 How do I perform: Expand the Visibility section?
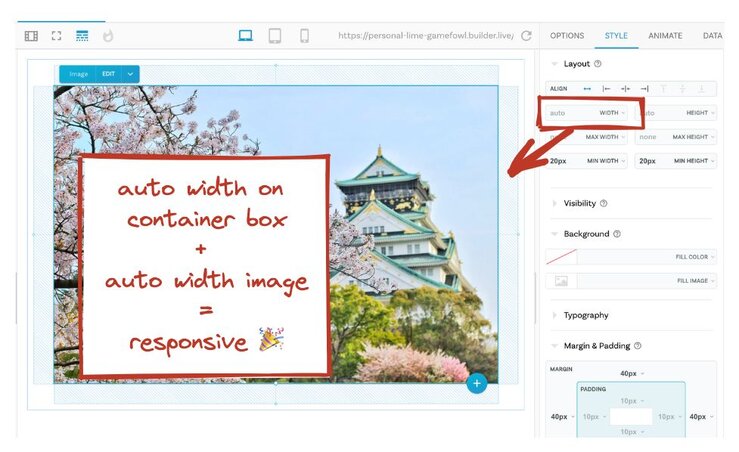554,203
